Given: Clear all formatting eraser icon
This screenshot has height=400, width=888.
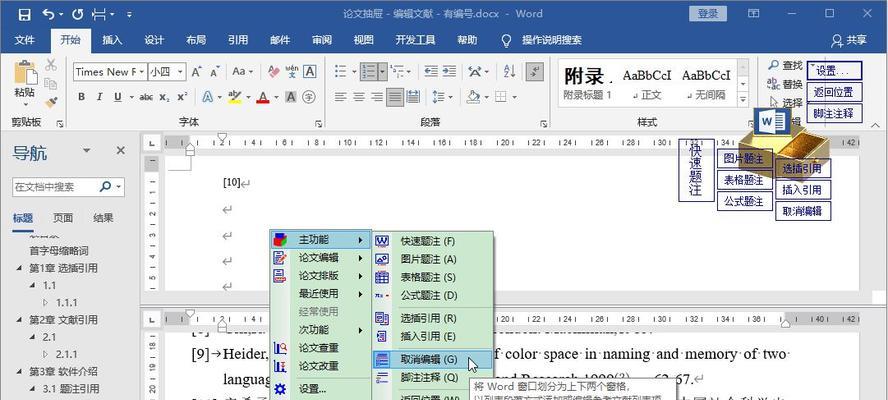Looking at the screenshot, I should point(274,72).
